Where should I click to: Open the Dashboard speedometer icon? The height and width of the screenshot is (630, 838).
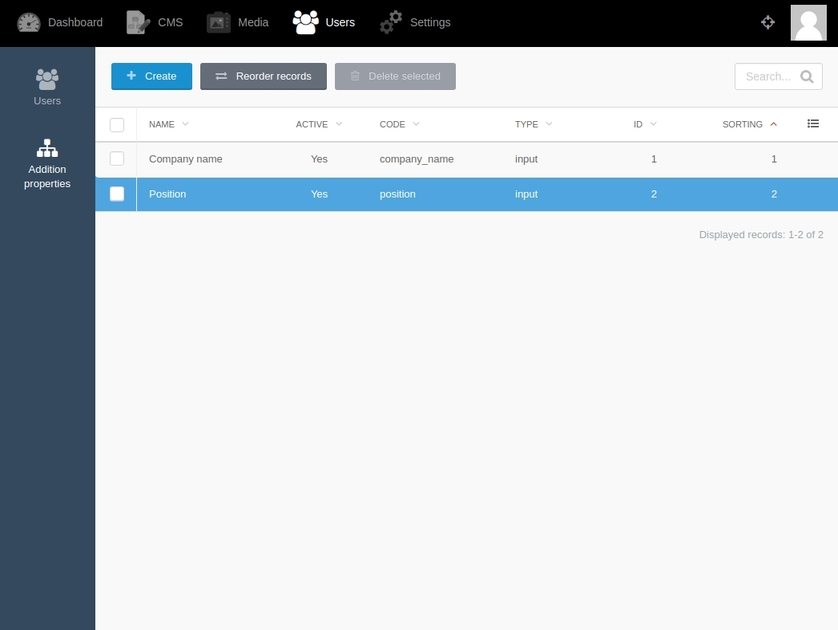(28, 22)
